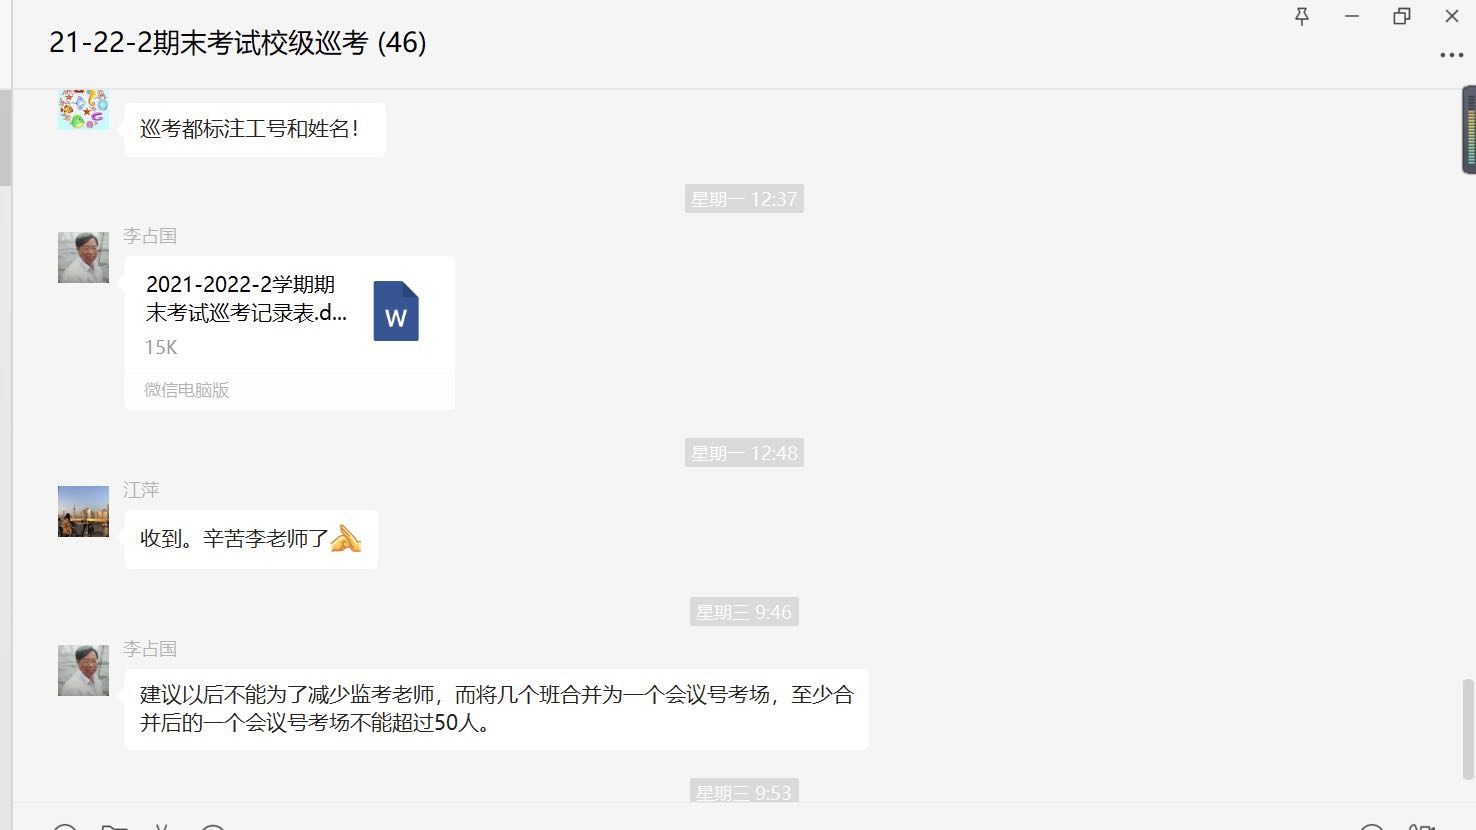
Task: Click the colorful avatar at the top
Action: (x=84, y=109)
